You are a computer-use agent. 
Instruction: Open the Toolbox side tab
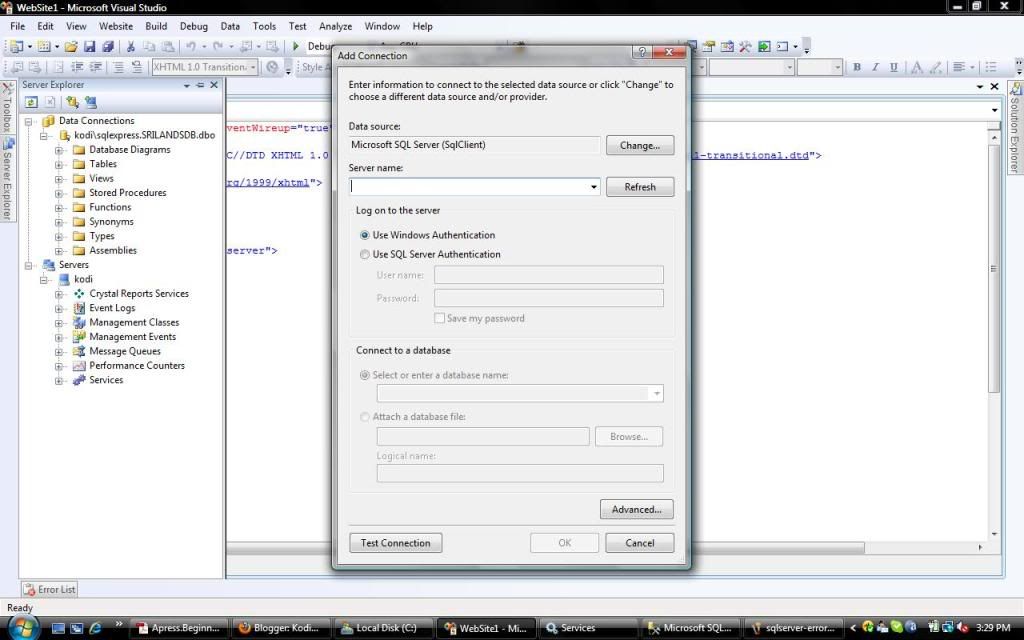(7, 107)
